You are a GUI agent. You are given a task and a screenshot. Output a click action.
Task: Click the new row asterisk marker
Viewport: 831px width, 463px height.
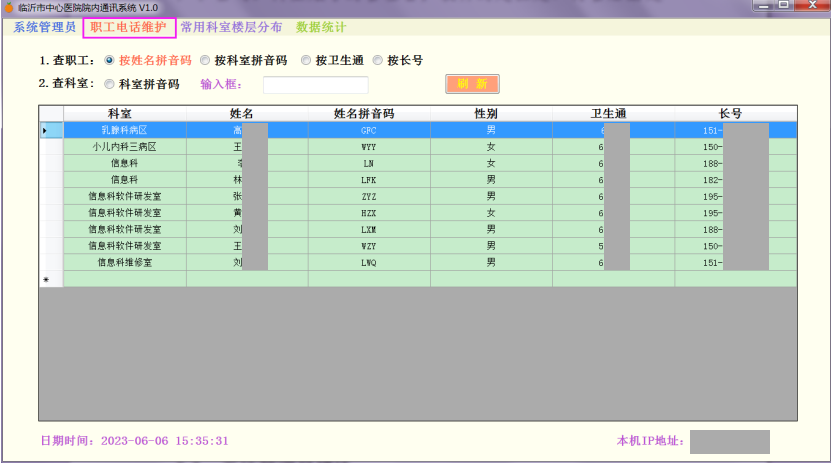pos(46,279)
